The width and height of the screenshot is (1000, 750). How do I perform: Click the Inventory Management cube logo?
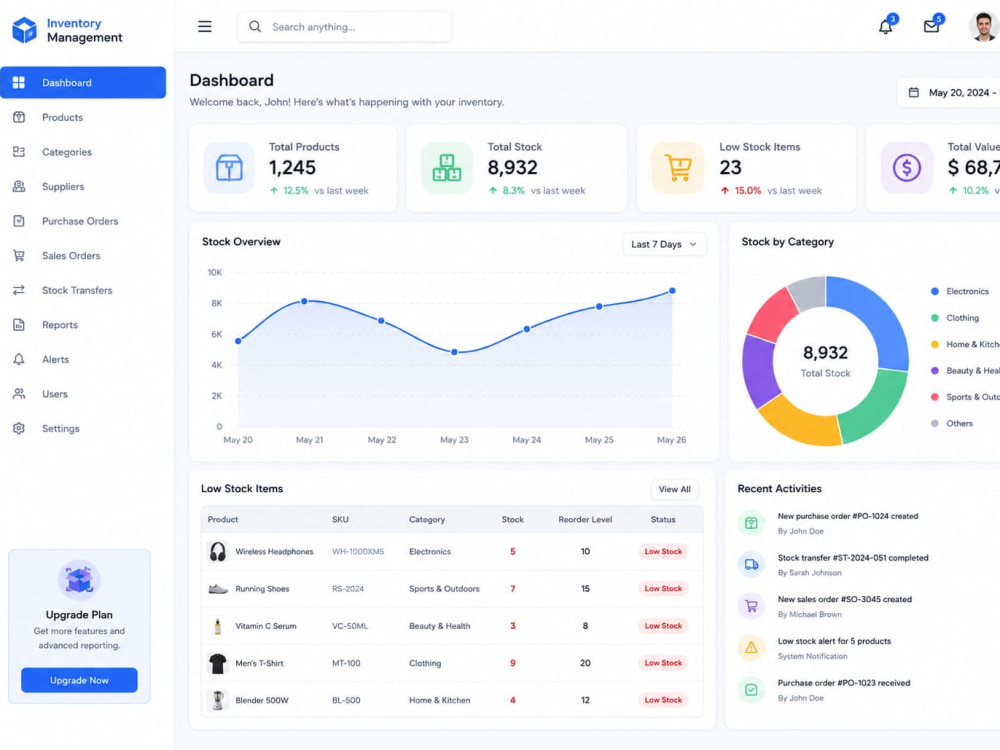[x=24, y=29]
